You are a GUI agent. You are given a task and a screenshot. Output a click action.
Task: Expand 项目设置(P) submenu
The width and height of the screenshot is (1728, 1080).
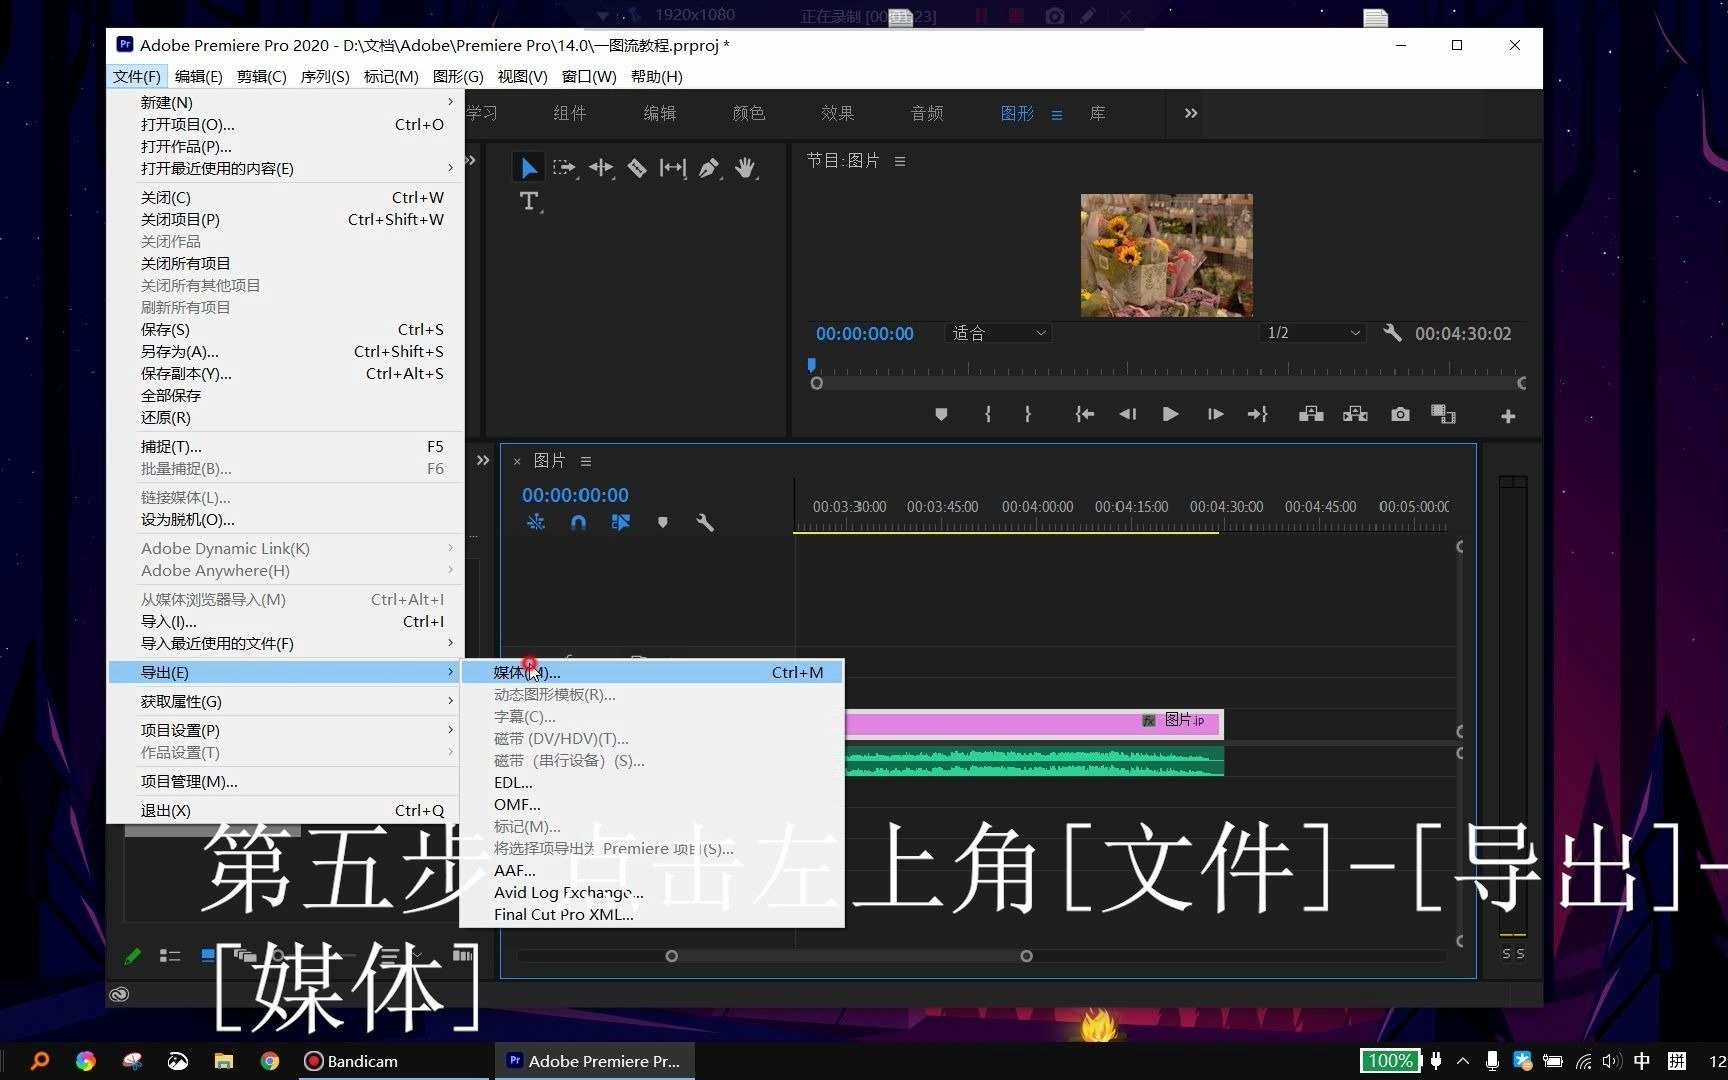point(285,730)
